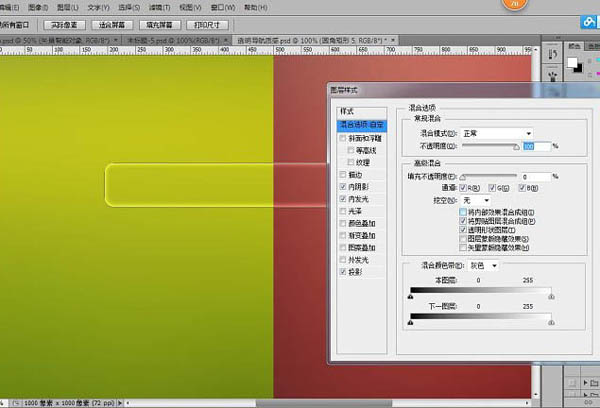Screen dimensions: 600x408
Task: Click the 下一图层 white point slider
Action: click(x=551, y=323)
